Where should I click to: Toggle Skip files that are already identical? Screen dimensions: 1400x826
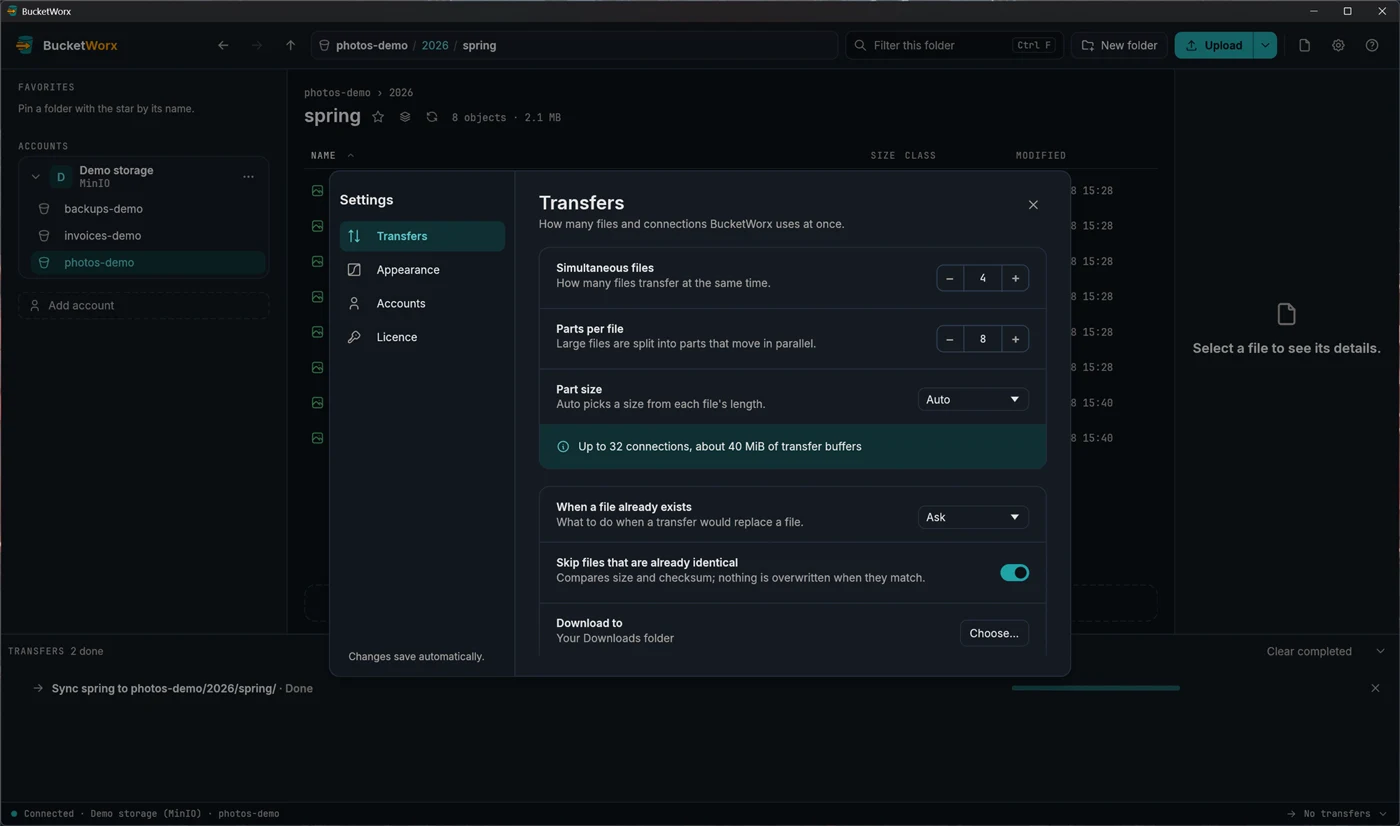click(x=1014, y=573)
